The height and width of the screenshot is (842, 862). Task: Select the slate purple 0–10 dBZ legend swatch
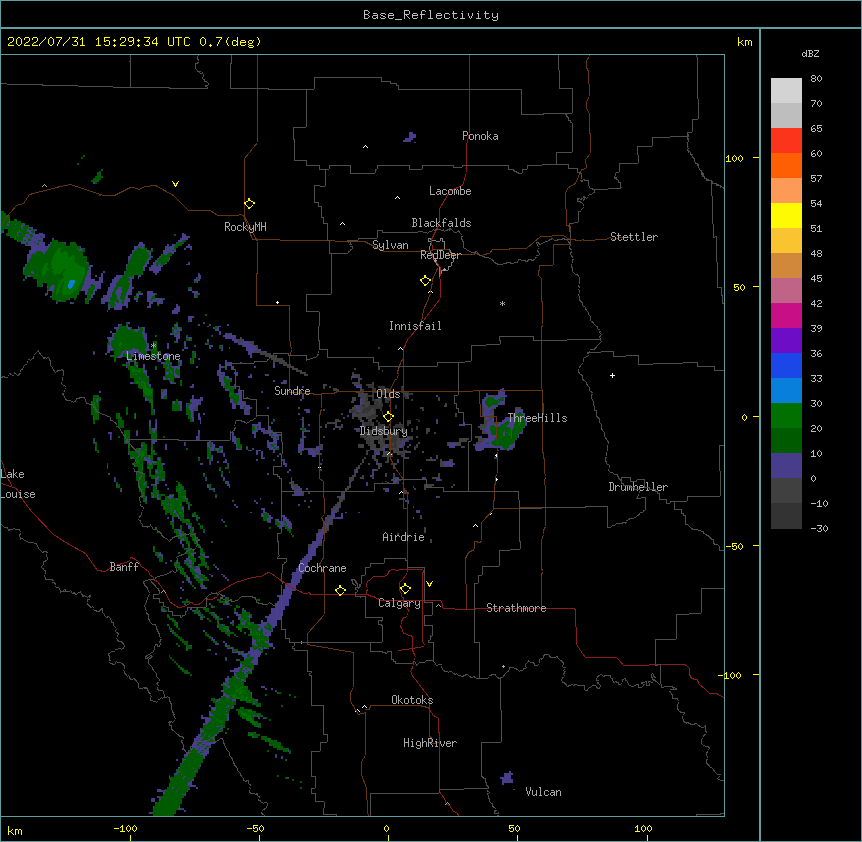pyautogui.click(x=786, y=466)
